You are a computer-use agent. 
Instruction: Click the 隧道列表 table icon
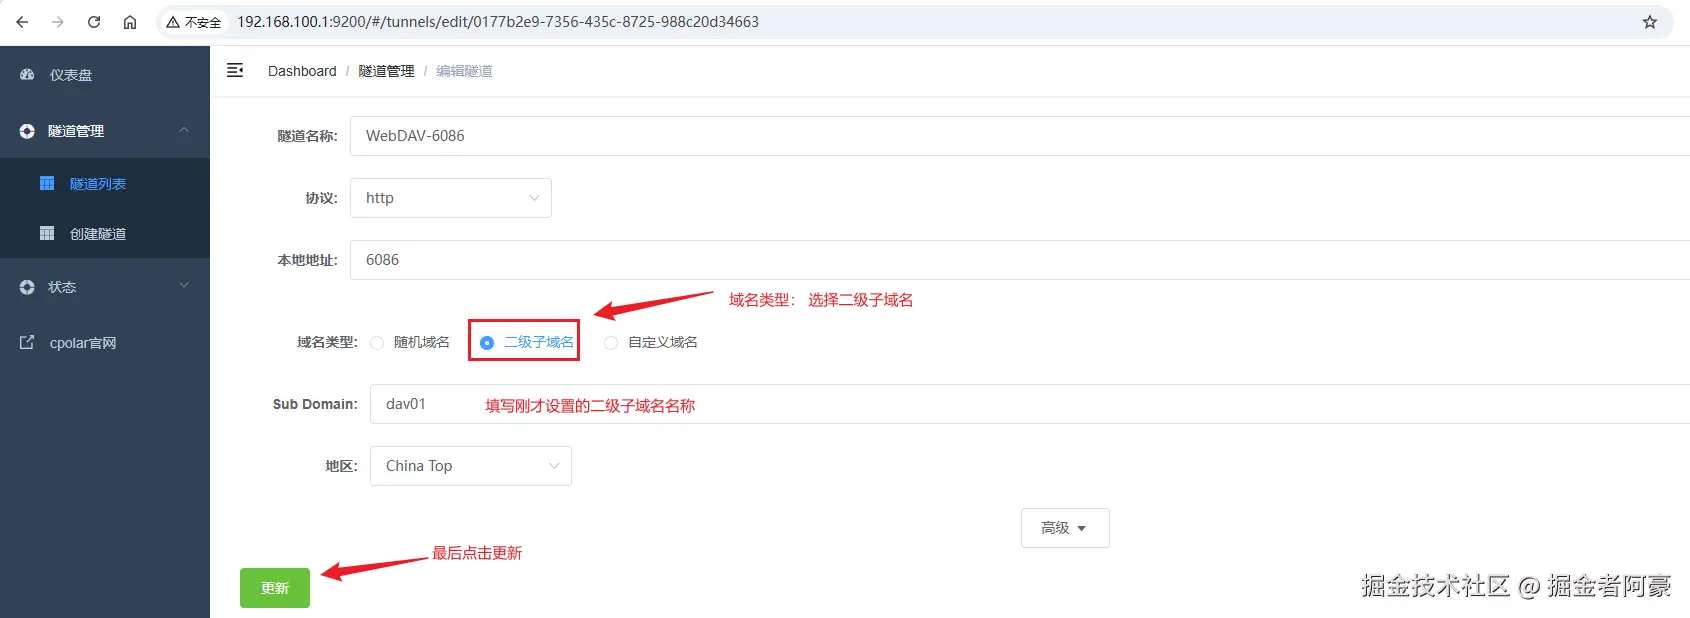tap(47, 183)
